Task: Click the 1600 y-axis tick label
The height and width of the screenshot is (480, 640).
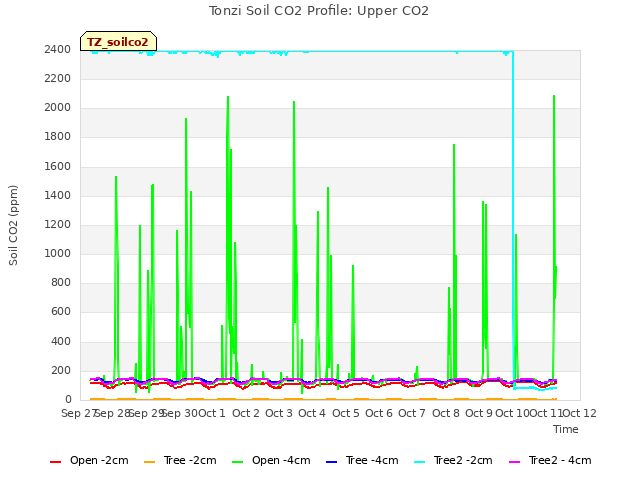Action: tap(58, 167)
